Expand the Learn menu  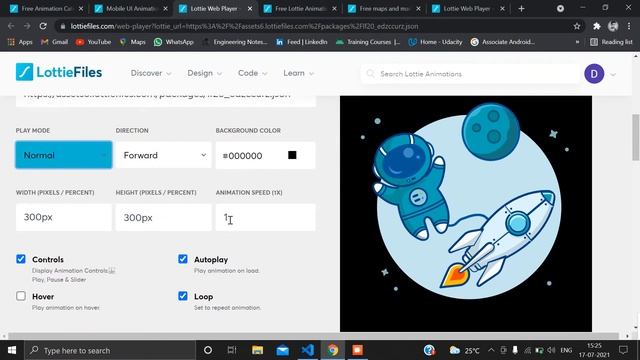click(x=299, y=73)
